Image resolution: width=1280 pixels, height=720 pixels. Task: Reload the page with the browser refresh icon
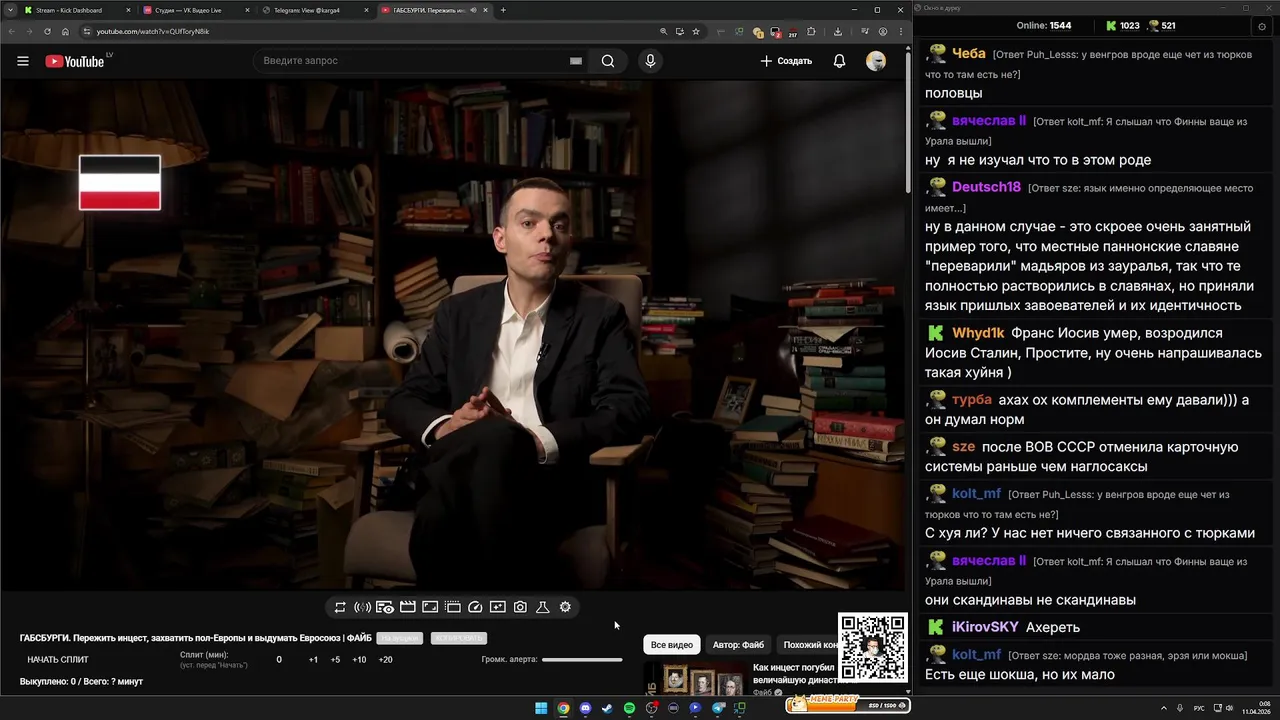[47, 31]
